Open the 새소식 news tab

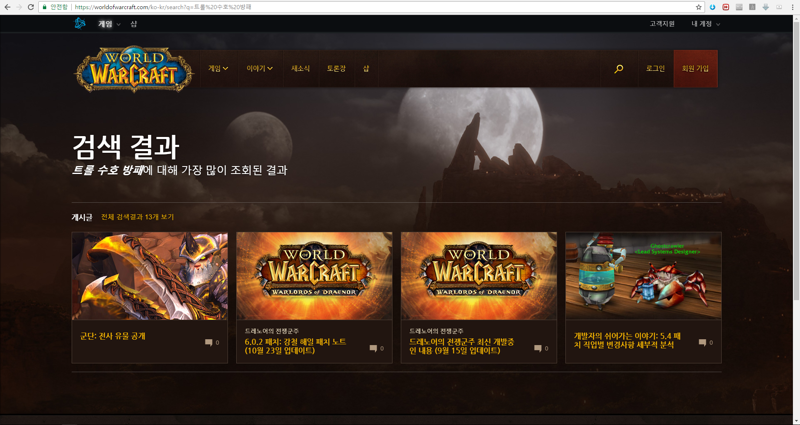point(300,68)
